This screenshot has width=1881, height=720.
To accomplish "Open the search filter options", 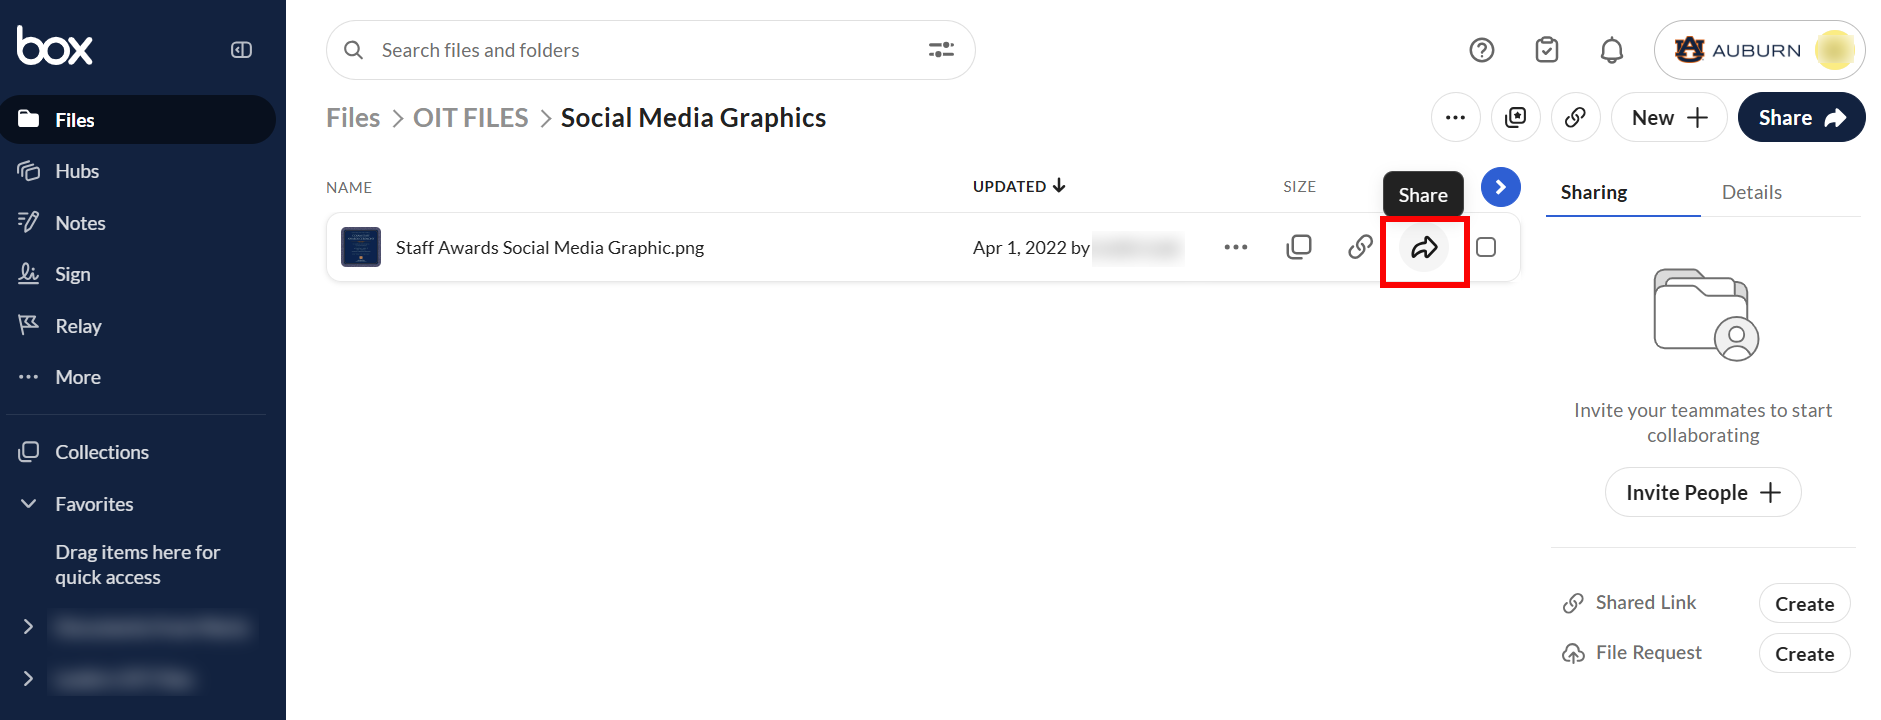I will (x=941, y=50).
